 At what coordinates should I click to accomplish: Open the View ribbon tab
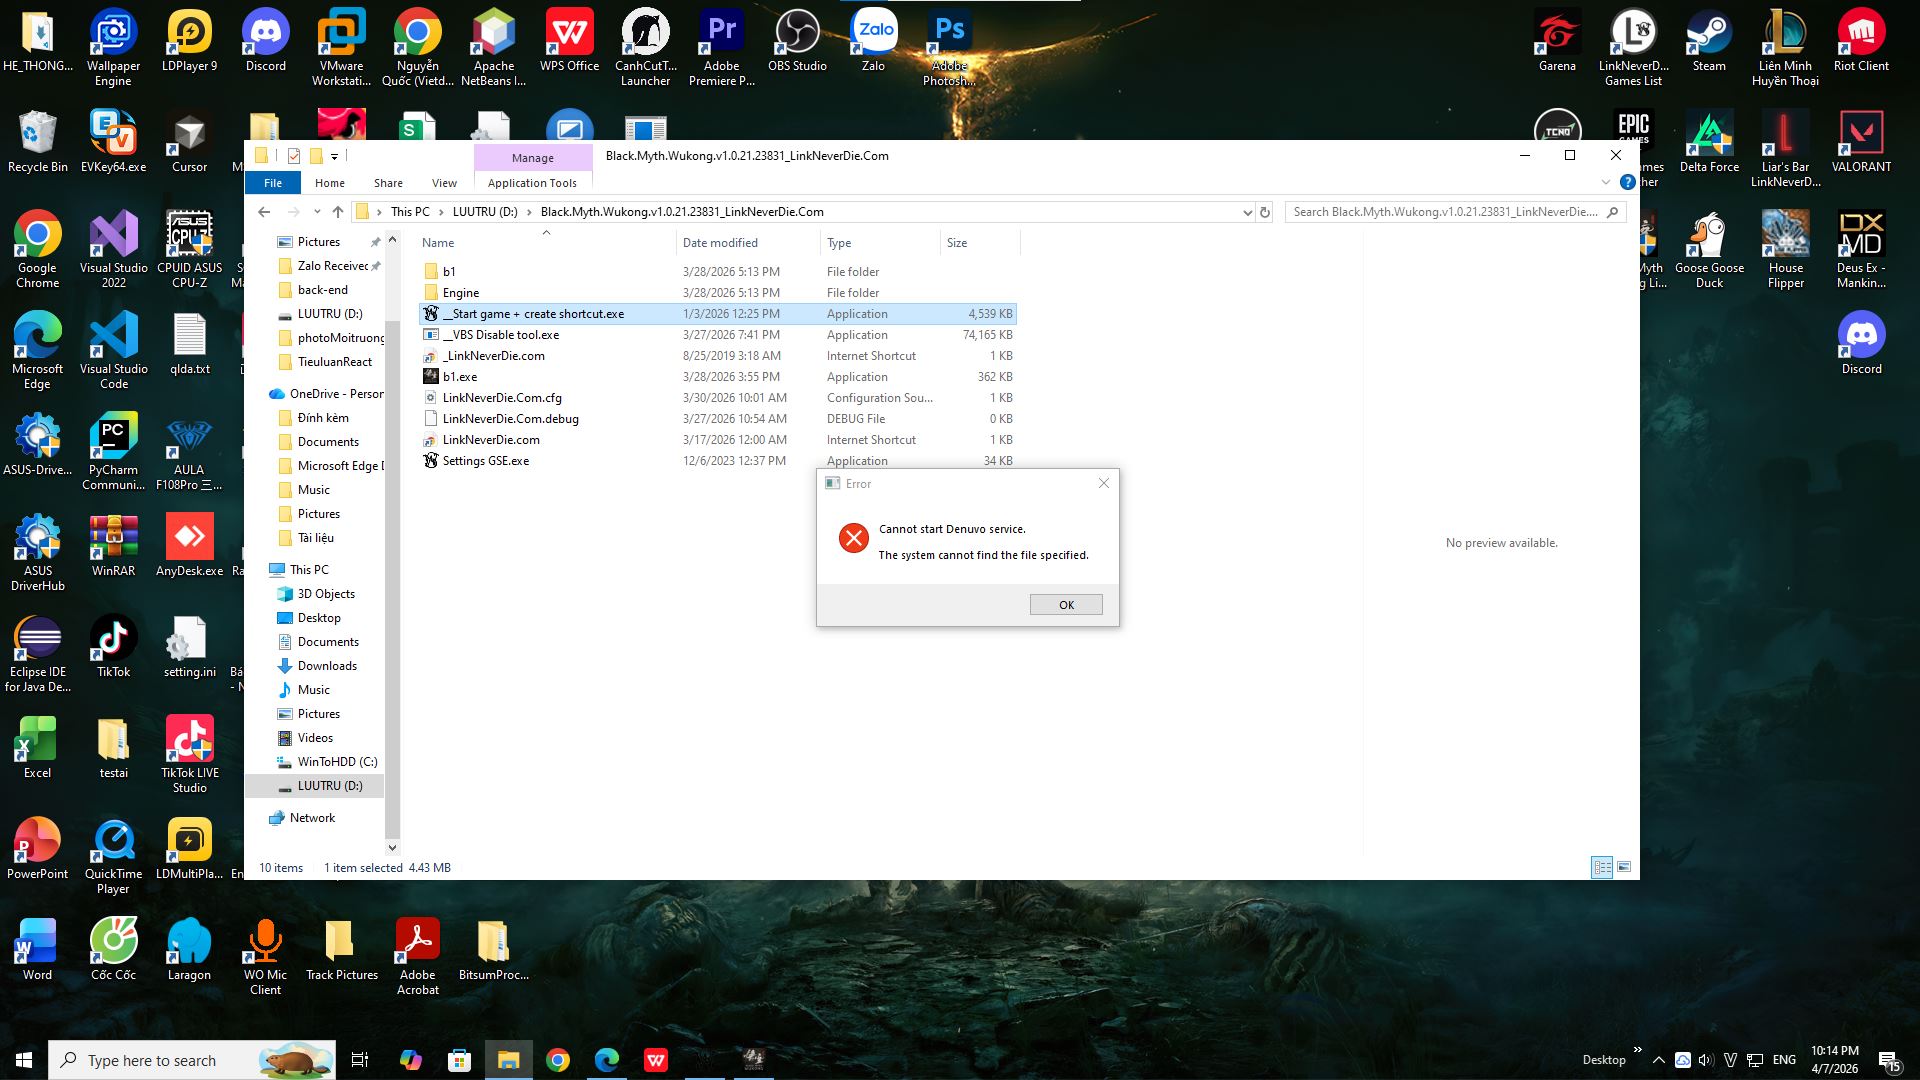(x=444, y=183)
